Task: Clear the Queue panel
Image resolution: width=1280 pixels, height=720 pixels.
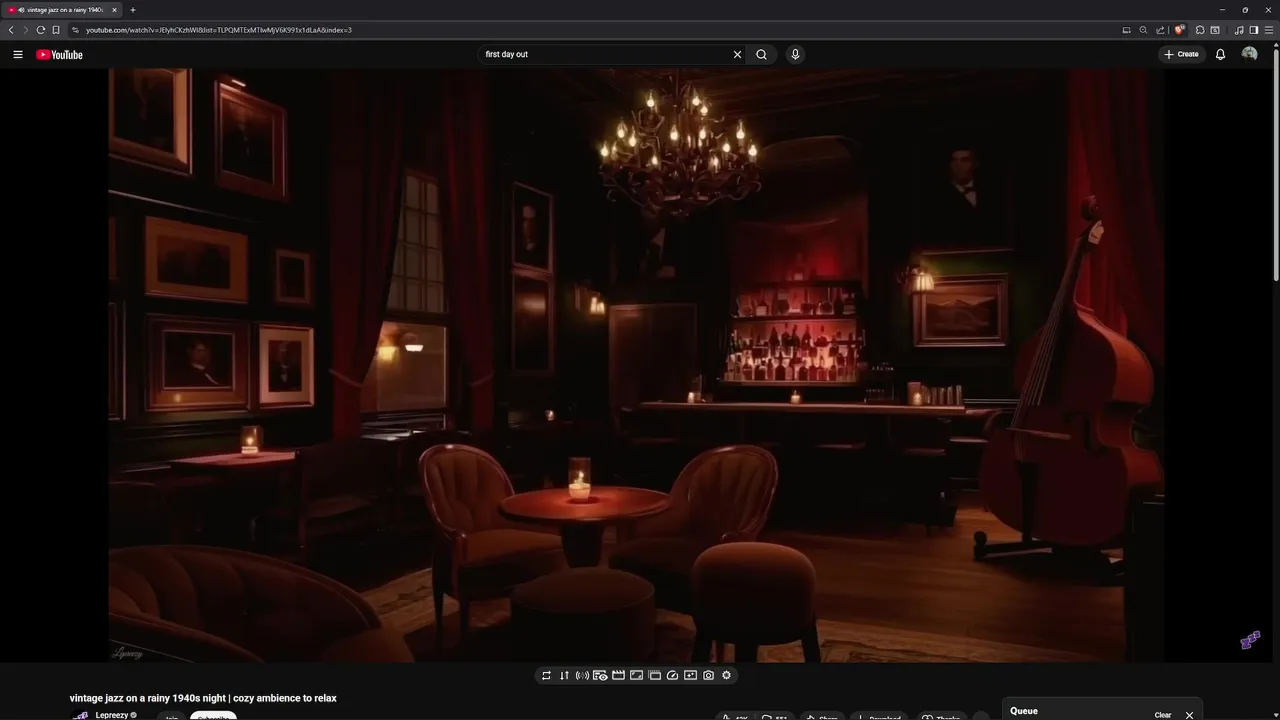Action: (1163, 715)
